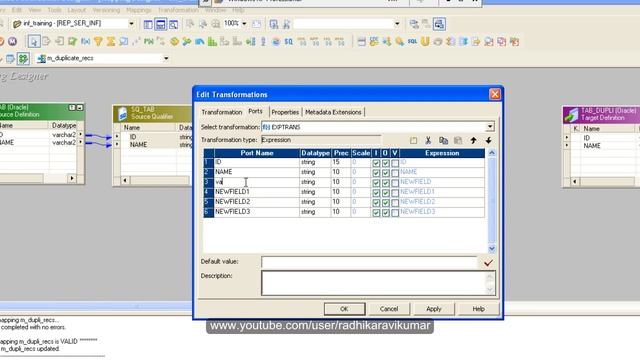Select the Filter funnel transformation icon
Viewport: 640px width, 360px height.
tap(98, 41)
